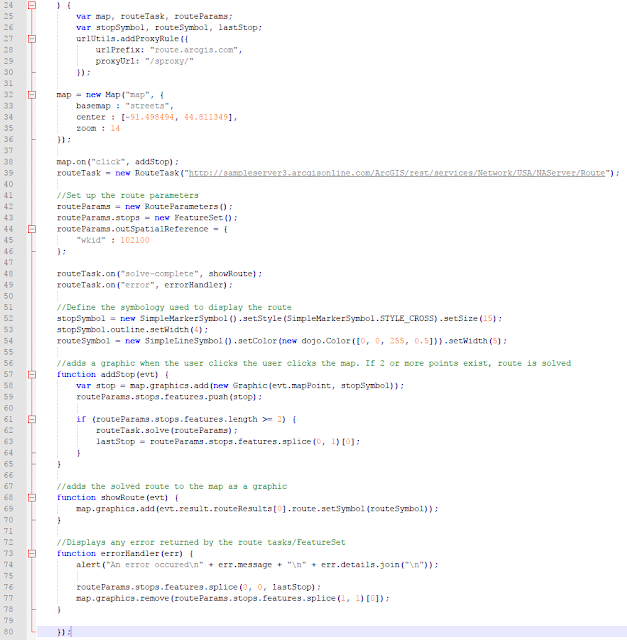
Task: Click stopSymbol.outline.setWidth(4) line
Action: 132,329
